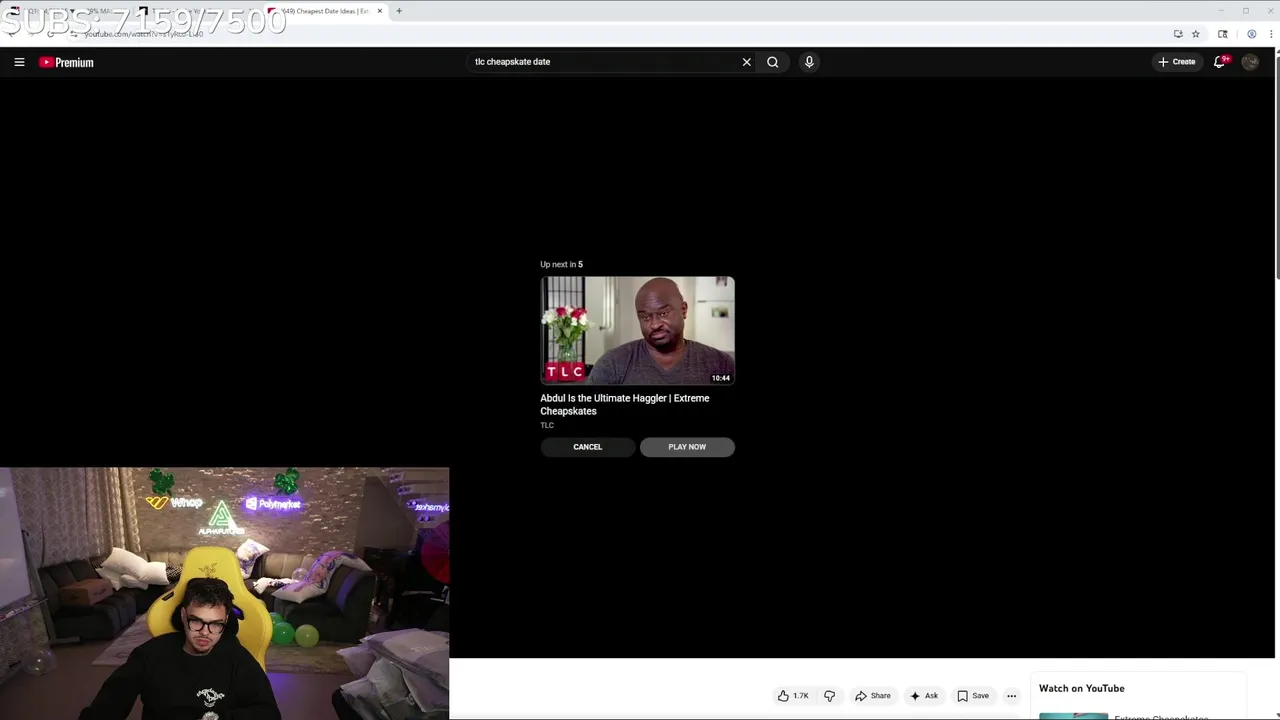Cancel the up next autoplay
1280x720 pixels.
[x=588, y=447]
